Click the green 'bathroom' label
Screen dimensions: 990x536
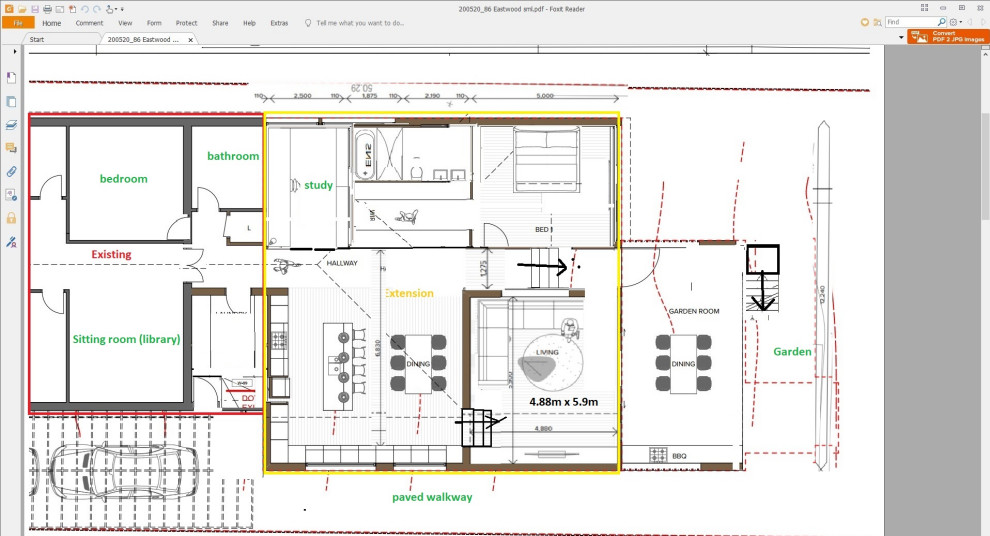[233, 156]
